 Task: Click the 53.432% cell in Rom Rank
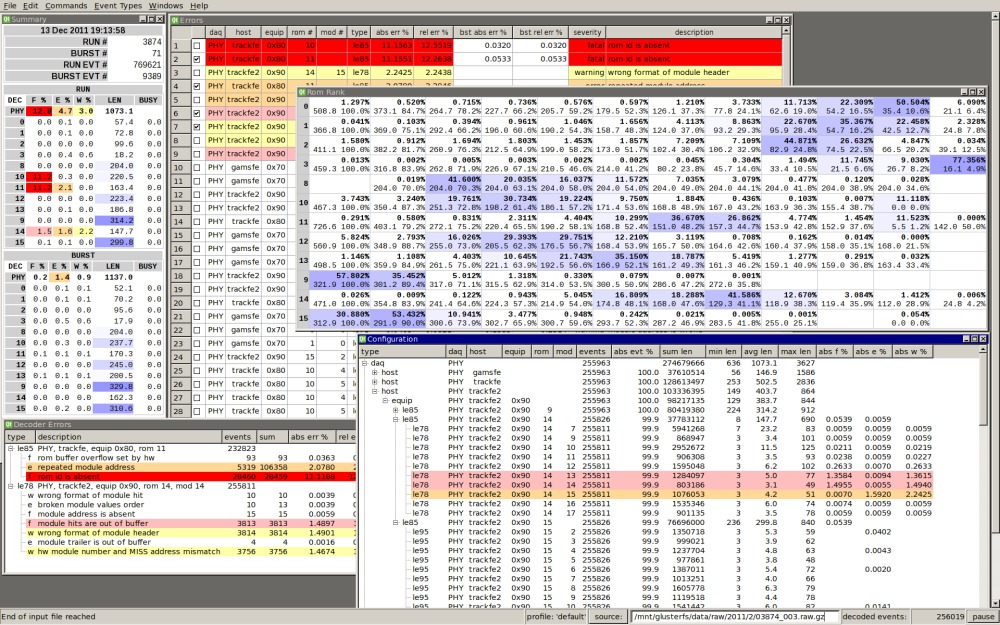pyautogui.click(x=399, y=319)
